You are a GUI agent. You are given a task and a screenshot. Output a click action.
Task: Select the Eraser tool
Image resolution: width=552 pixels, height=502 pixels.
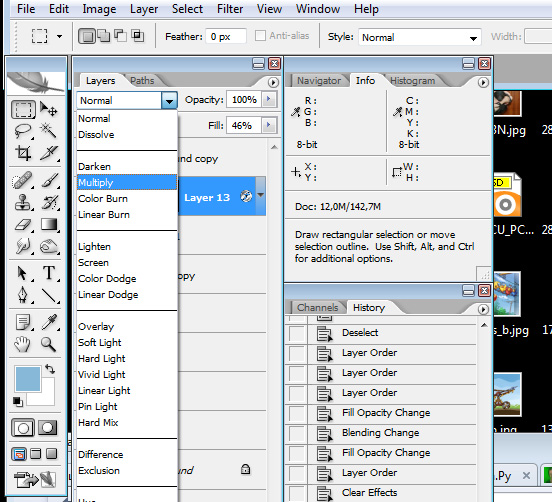point(23,224)
